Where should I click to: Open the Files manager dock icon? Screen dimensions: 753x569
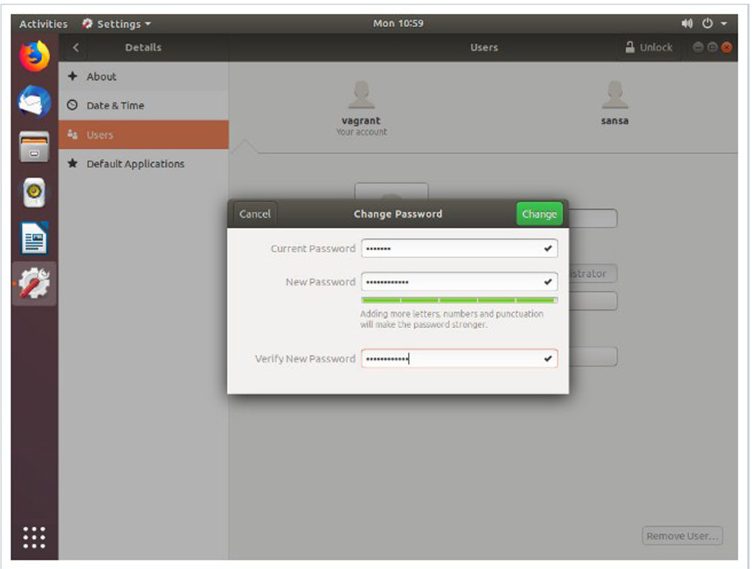pos(34,146)
